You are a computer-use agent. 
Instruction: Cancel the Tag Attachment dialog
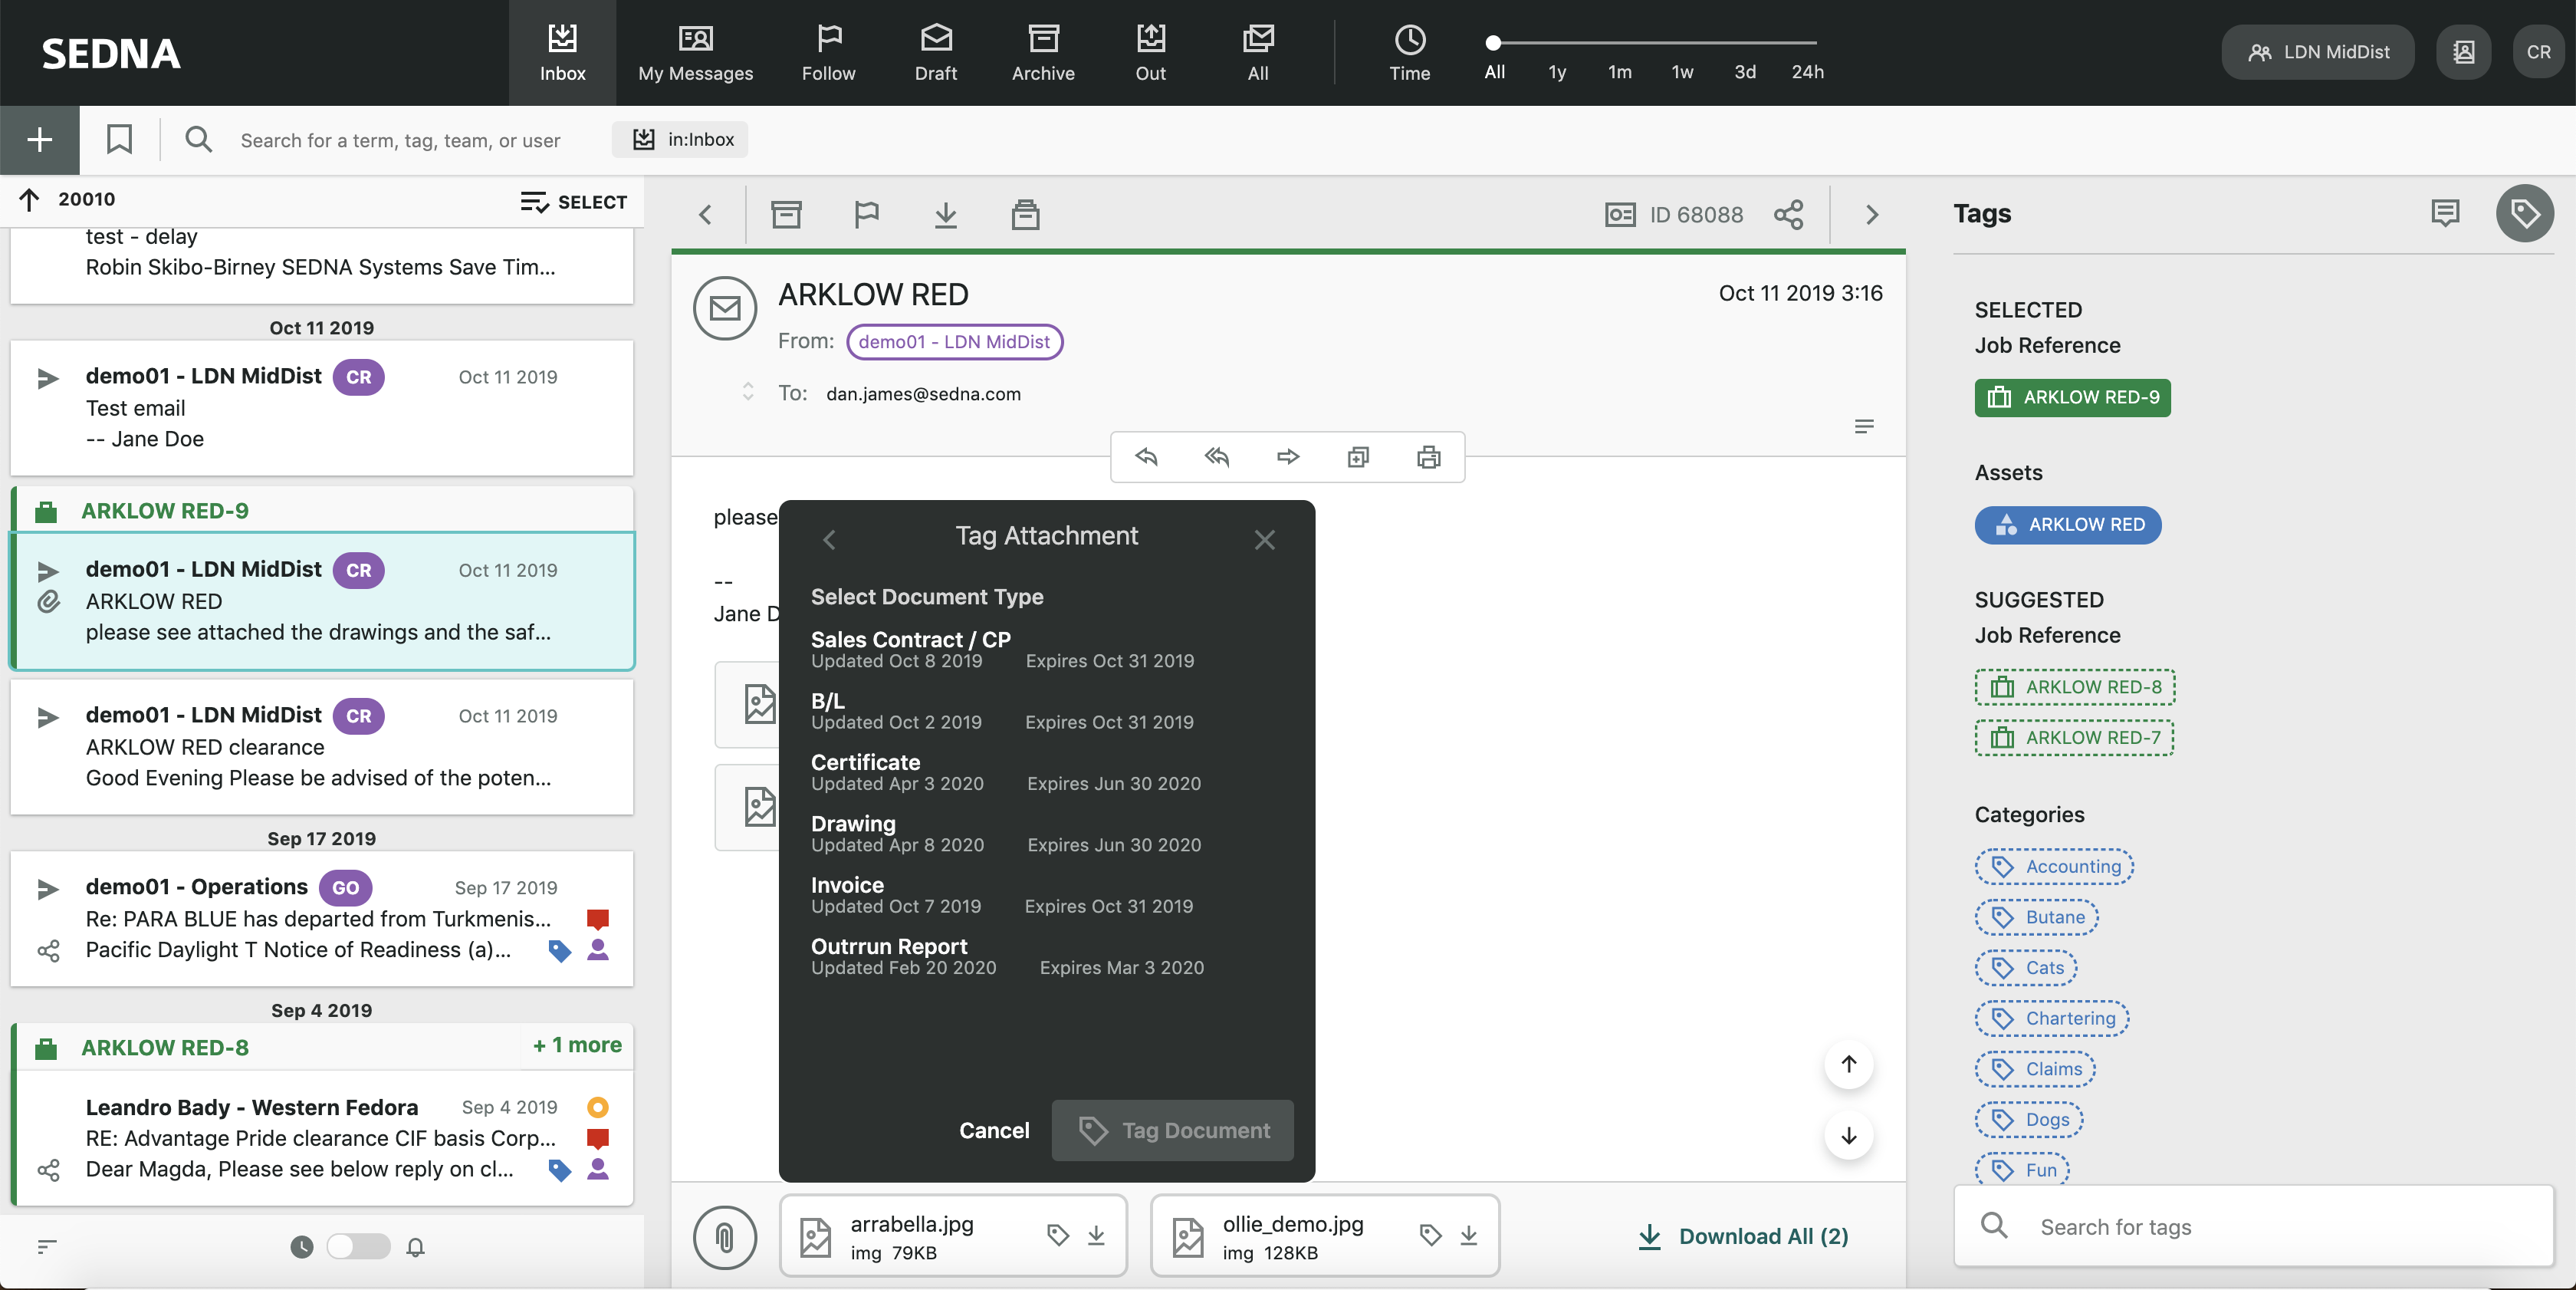(994, 1131)
